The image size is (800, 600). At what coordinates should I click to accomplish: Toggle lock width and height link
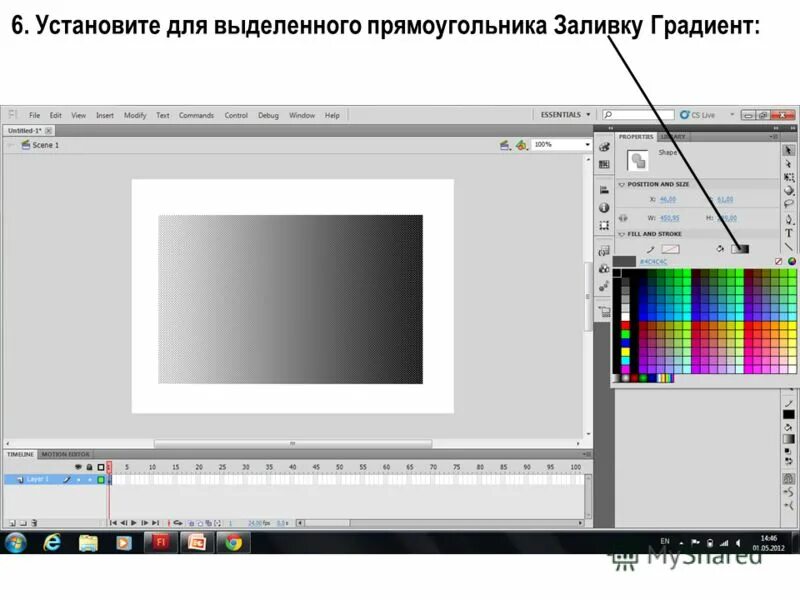[623, 218]
